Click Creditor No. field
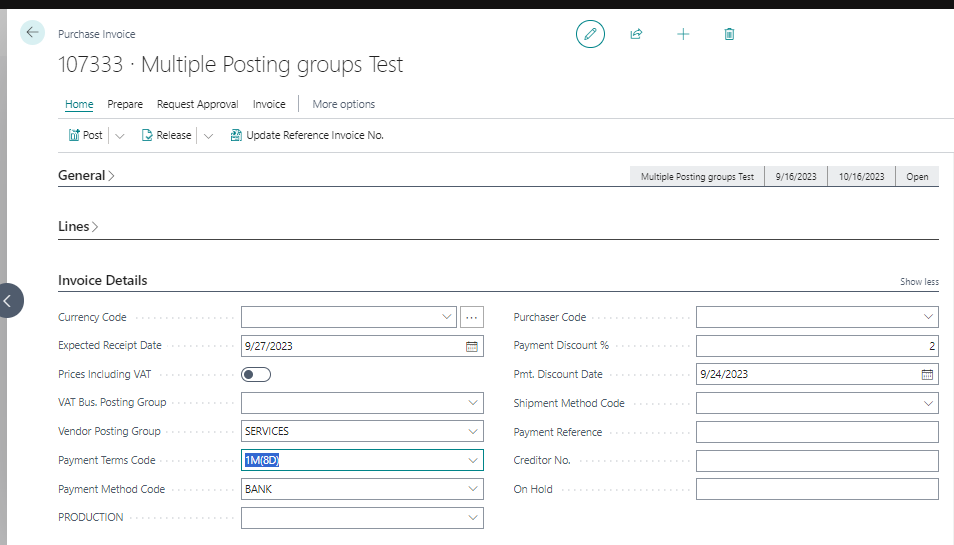This screenshot has width=954, height=545. (x=817, y=460)
